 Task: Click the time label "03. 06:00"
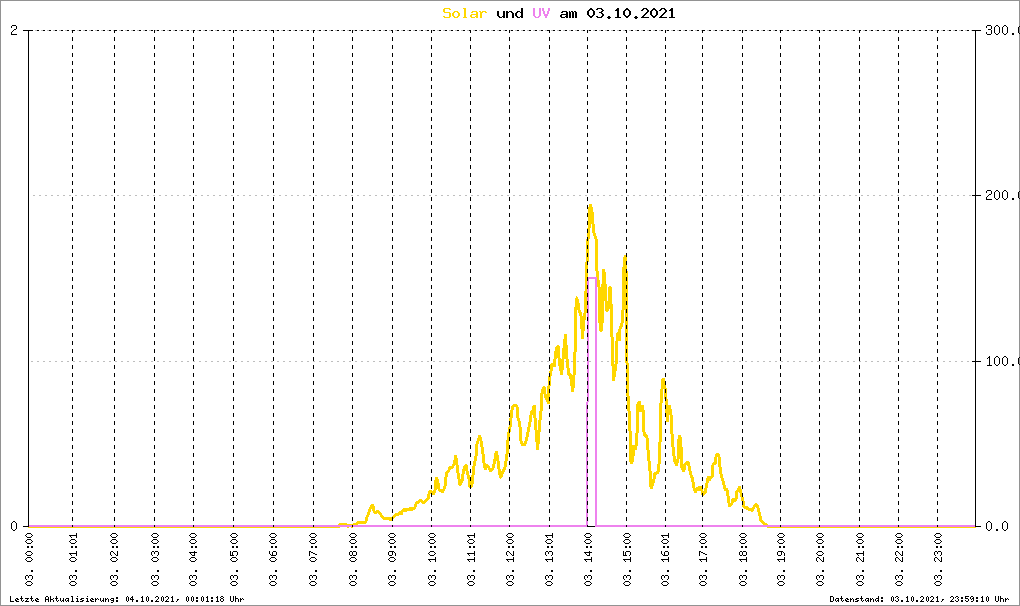(x=273, y=560)
